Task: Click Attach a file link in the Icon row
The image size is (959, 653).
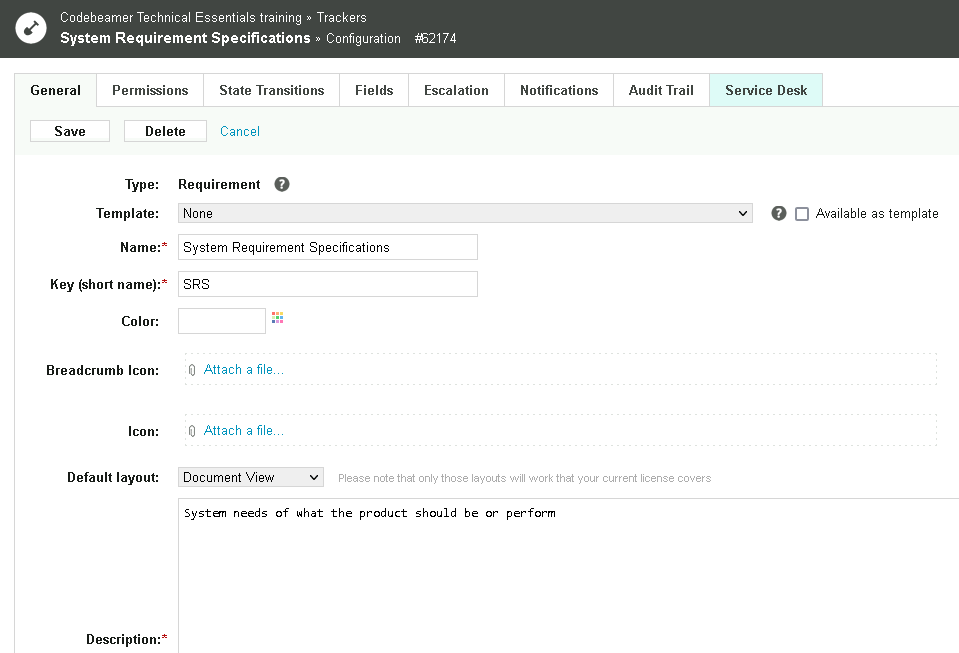Action: tap(243, 430)
